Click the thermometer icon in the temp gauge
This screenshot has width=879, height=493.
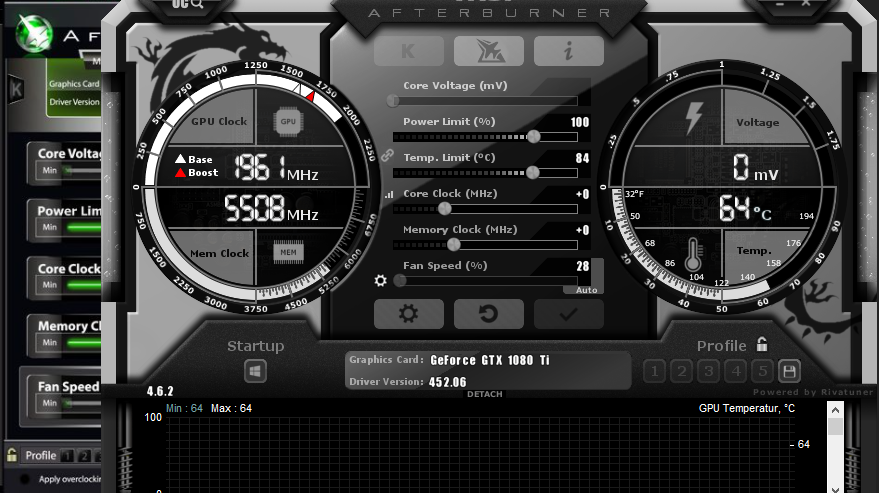click(x=693, y=254)
